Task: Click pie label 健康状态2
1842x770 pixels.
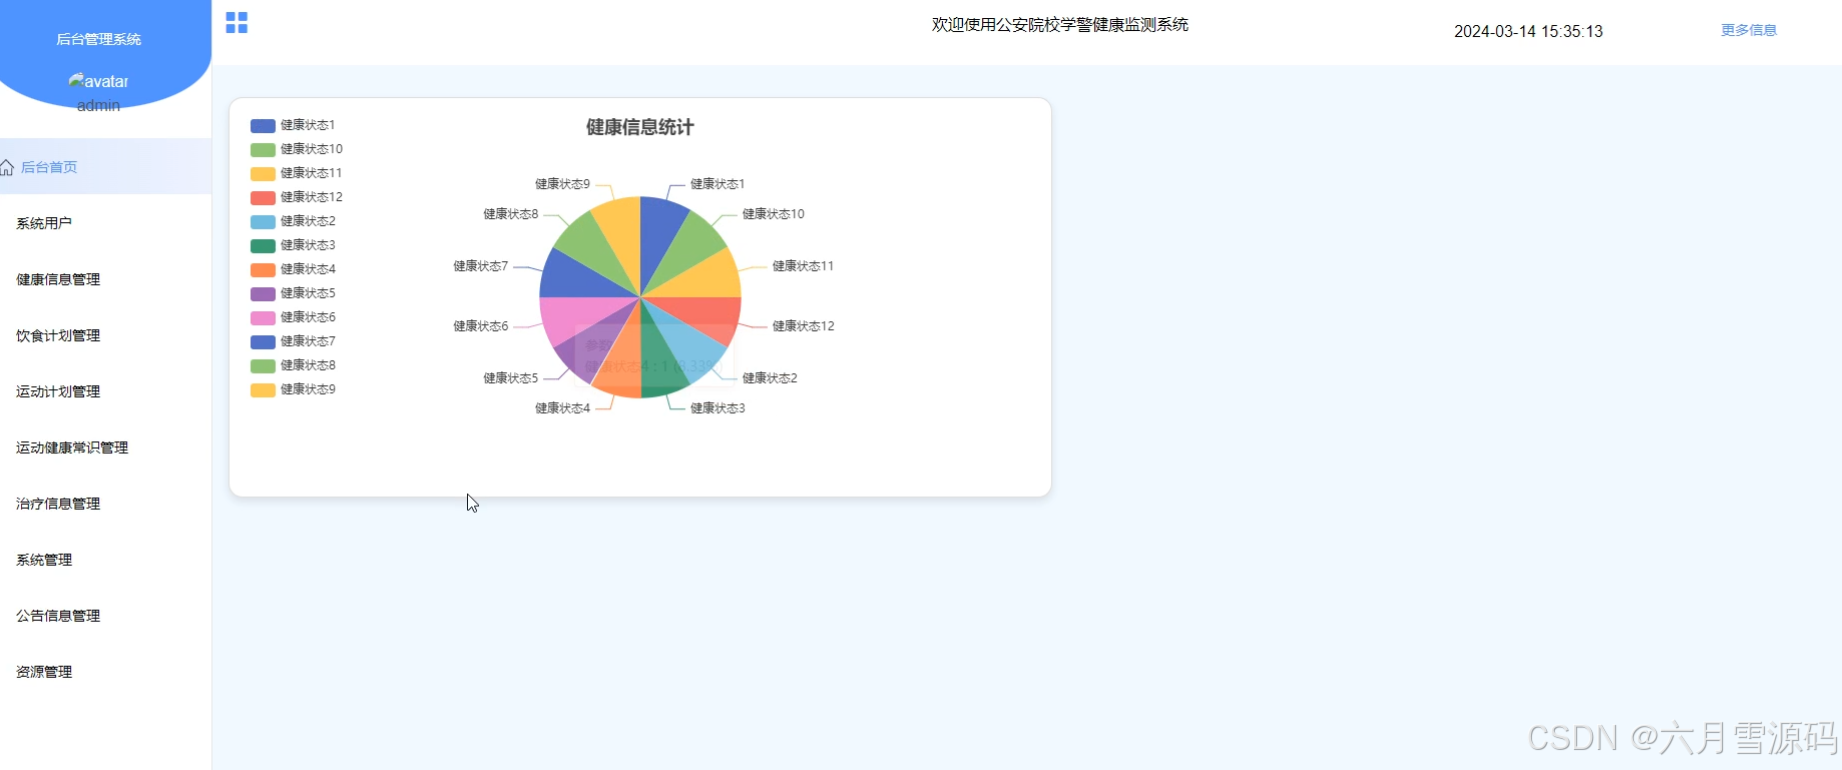Action: click(770, 378)
